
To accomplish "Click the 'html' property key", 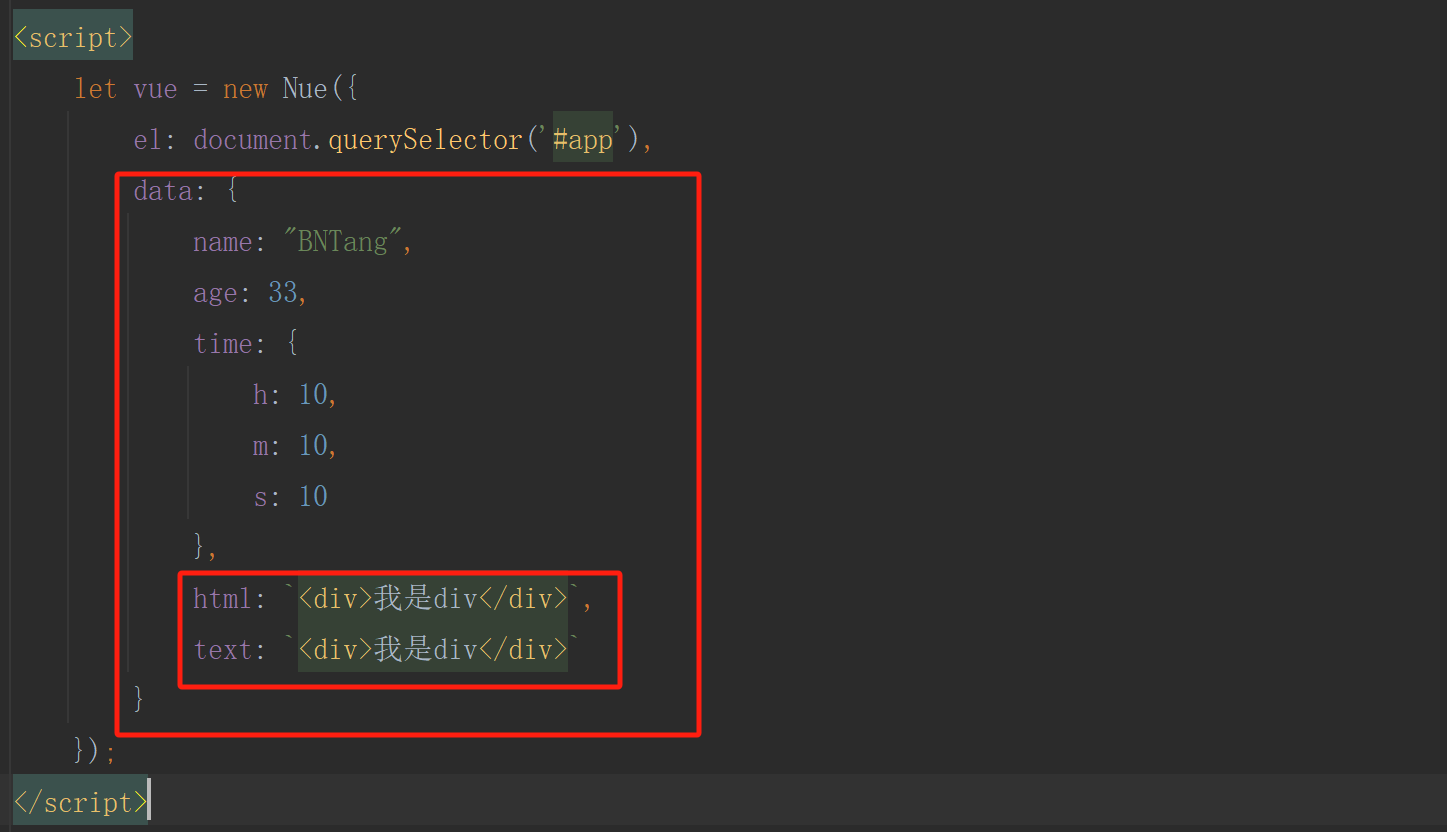I will tap(223, 599).
